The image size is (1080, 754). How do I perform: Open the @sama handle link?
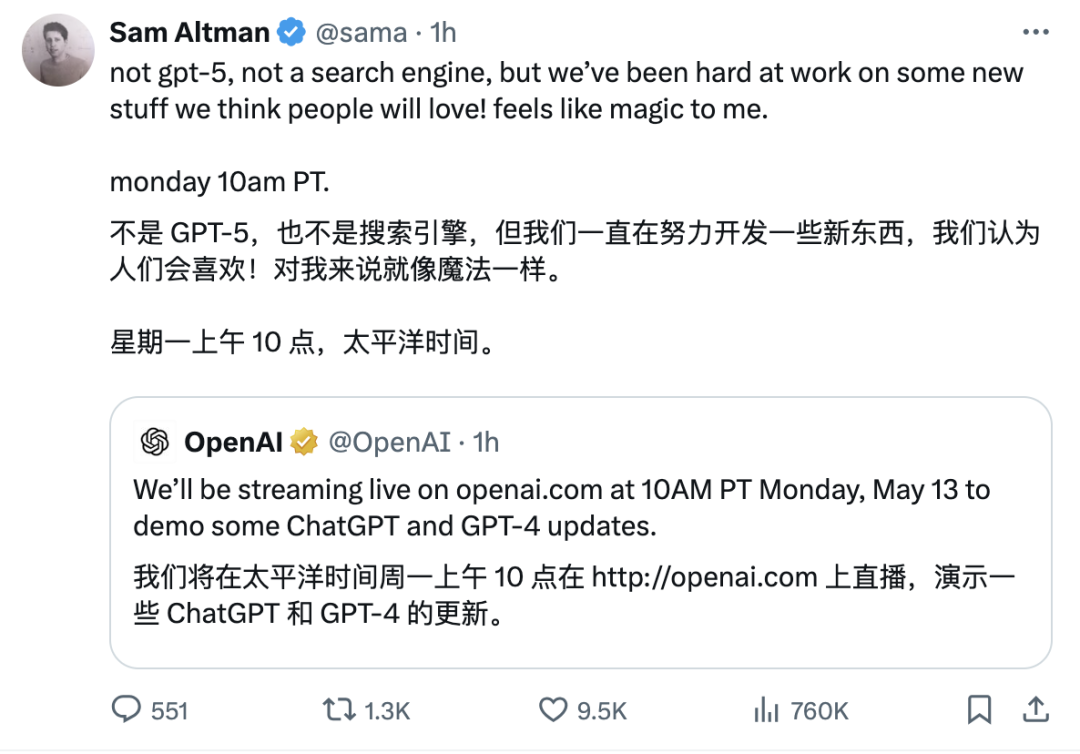tap(361, 33)
